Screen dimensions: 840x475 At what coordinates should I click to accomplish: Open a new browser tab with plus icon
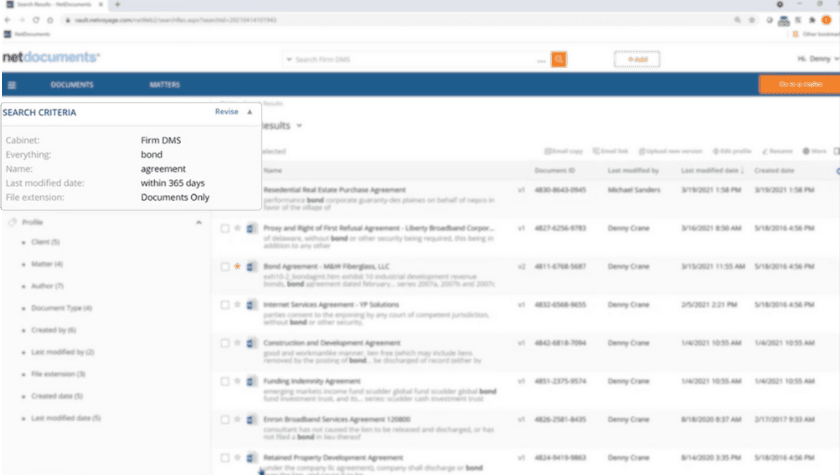pos(117,4)
